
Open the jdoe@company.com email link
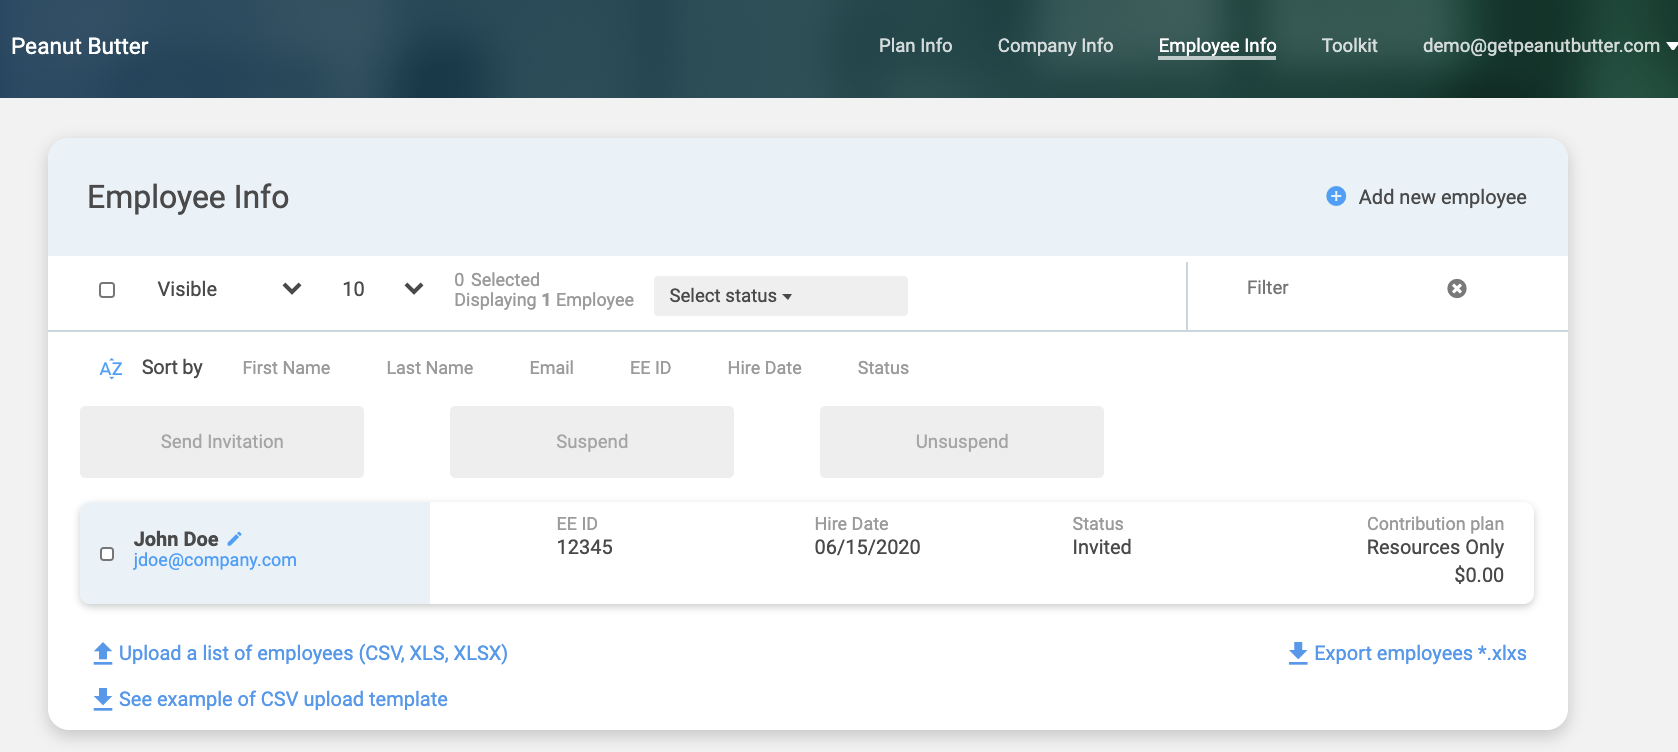point(215,560)
